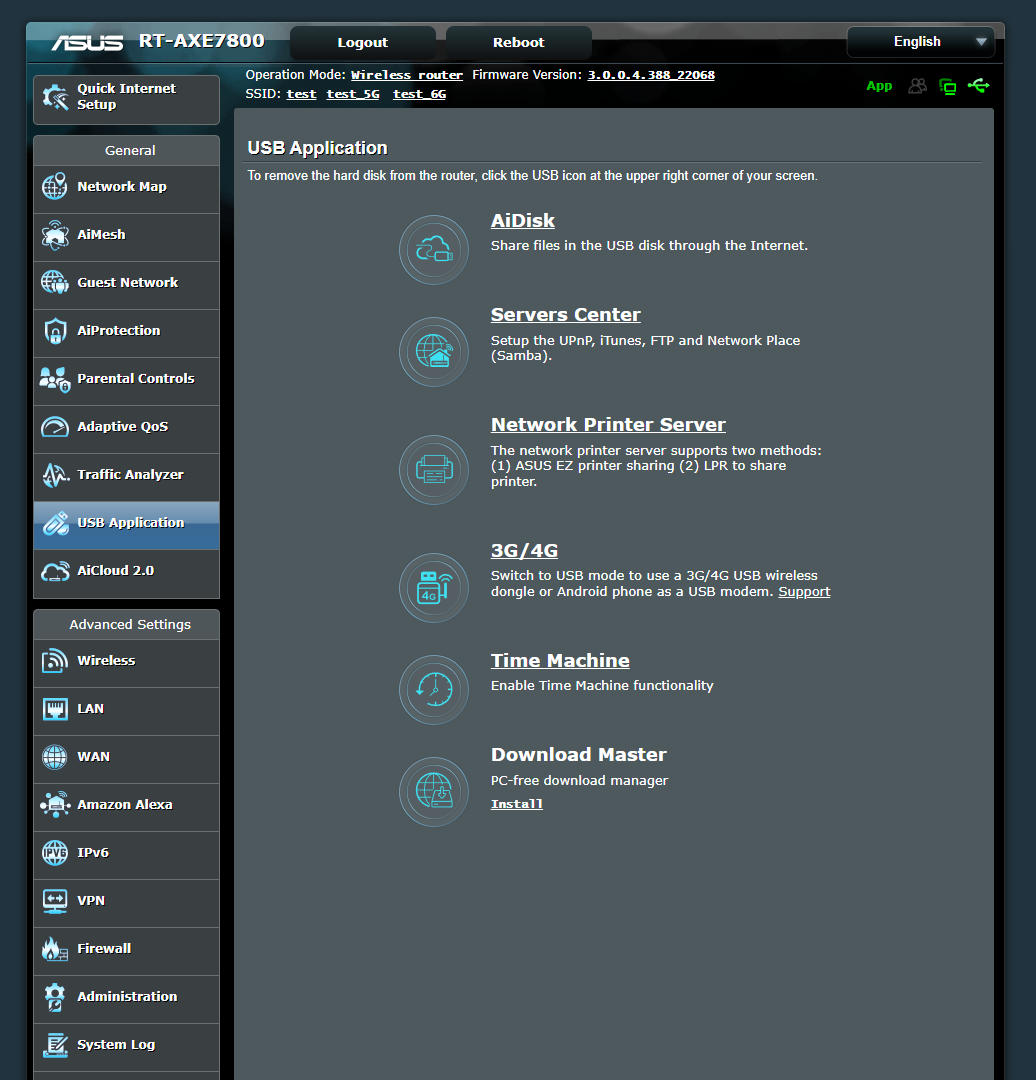Click the AiCloud 2.0 cloud icon
Viewport: 1036px width, 1080px height.
click(x=55, y=571)
